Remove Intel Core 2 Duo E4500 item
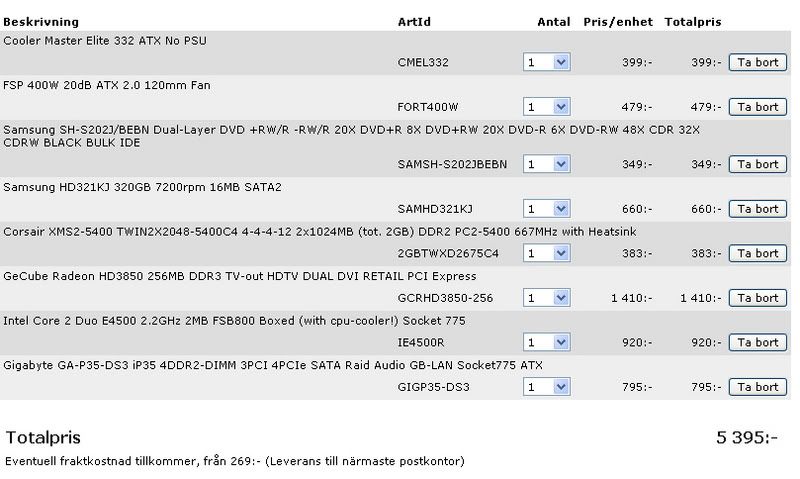 pyautogui.click(x=757, y=342)
